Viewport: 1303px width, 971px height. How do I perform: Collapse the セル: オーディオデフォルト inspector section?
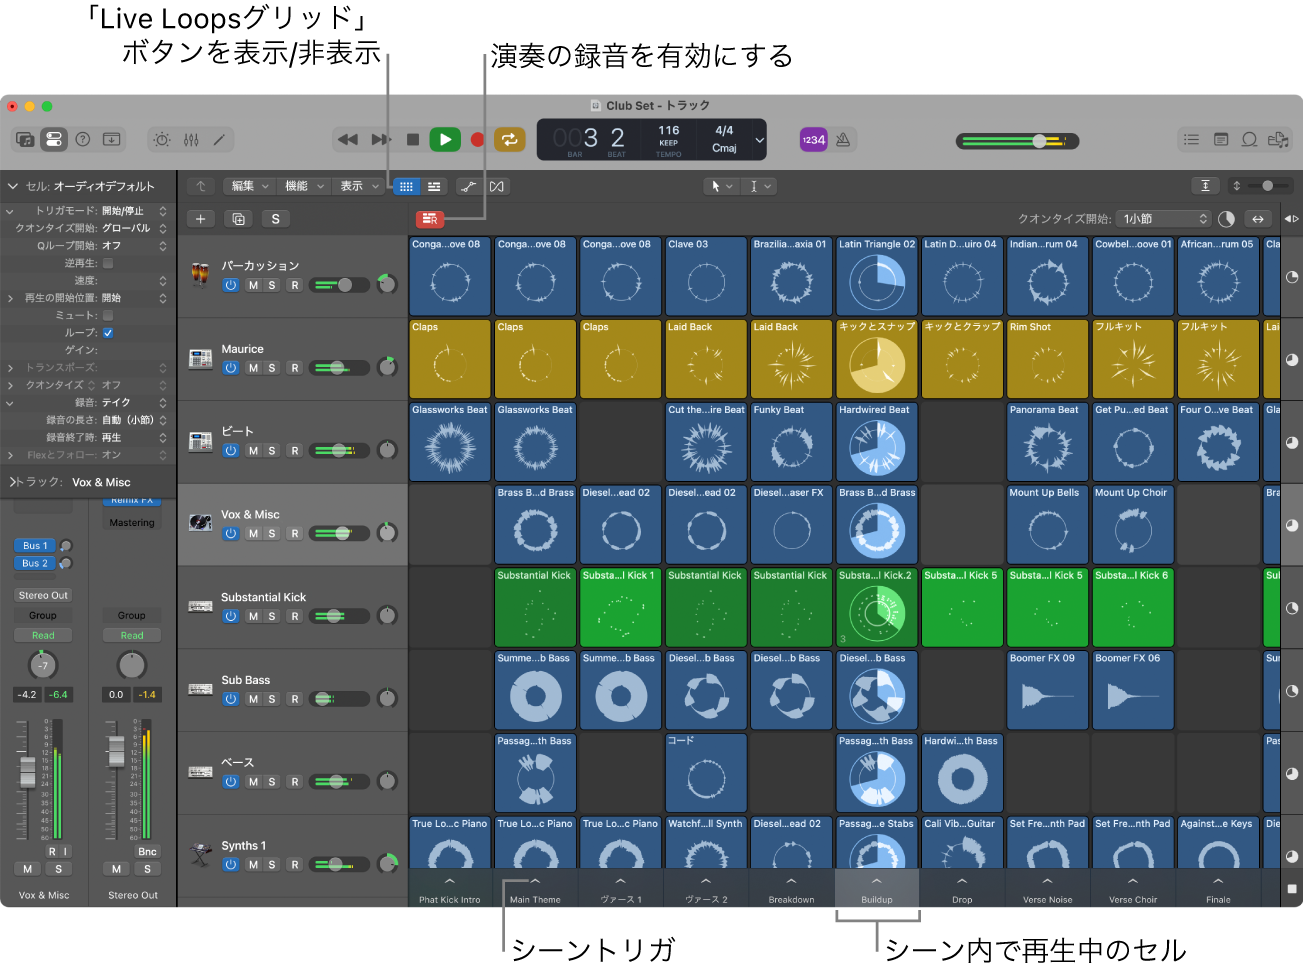[13, 186]
